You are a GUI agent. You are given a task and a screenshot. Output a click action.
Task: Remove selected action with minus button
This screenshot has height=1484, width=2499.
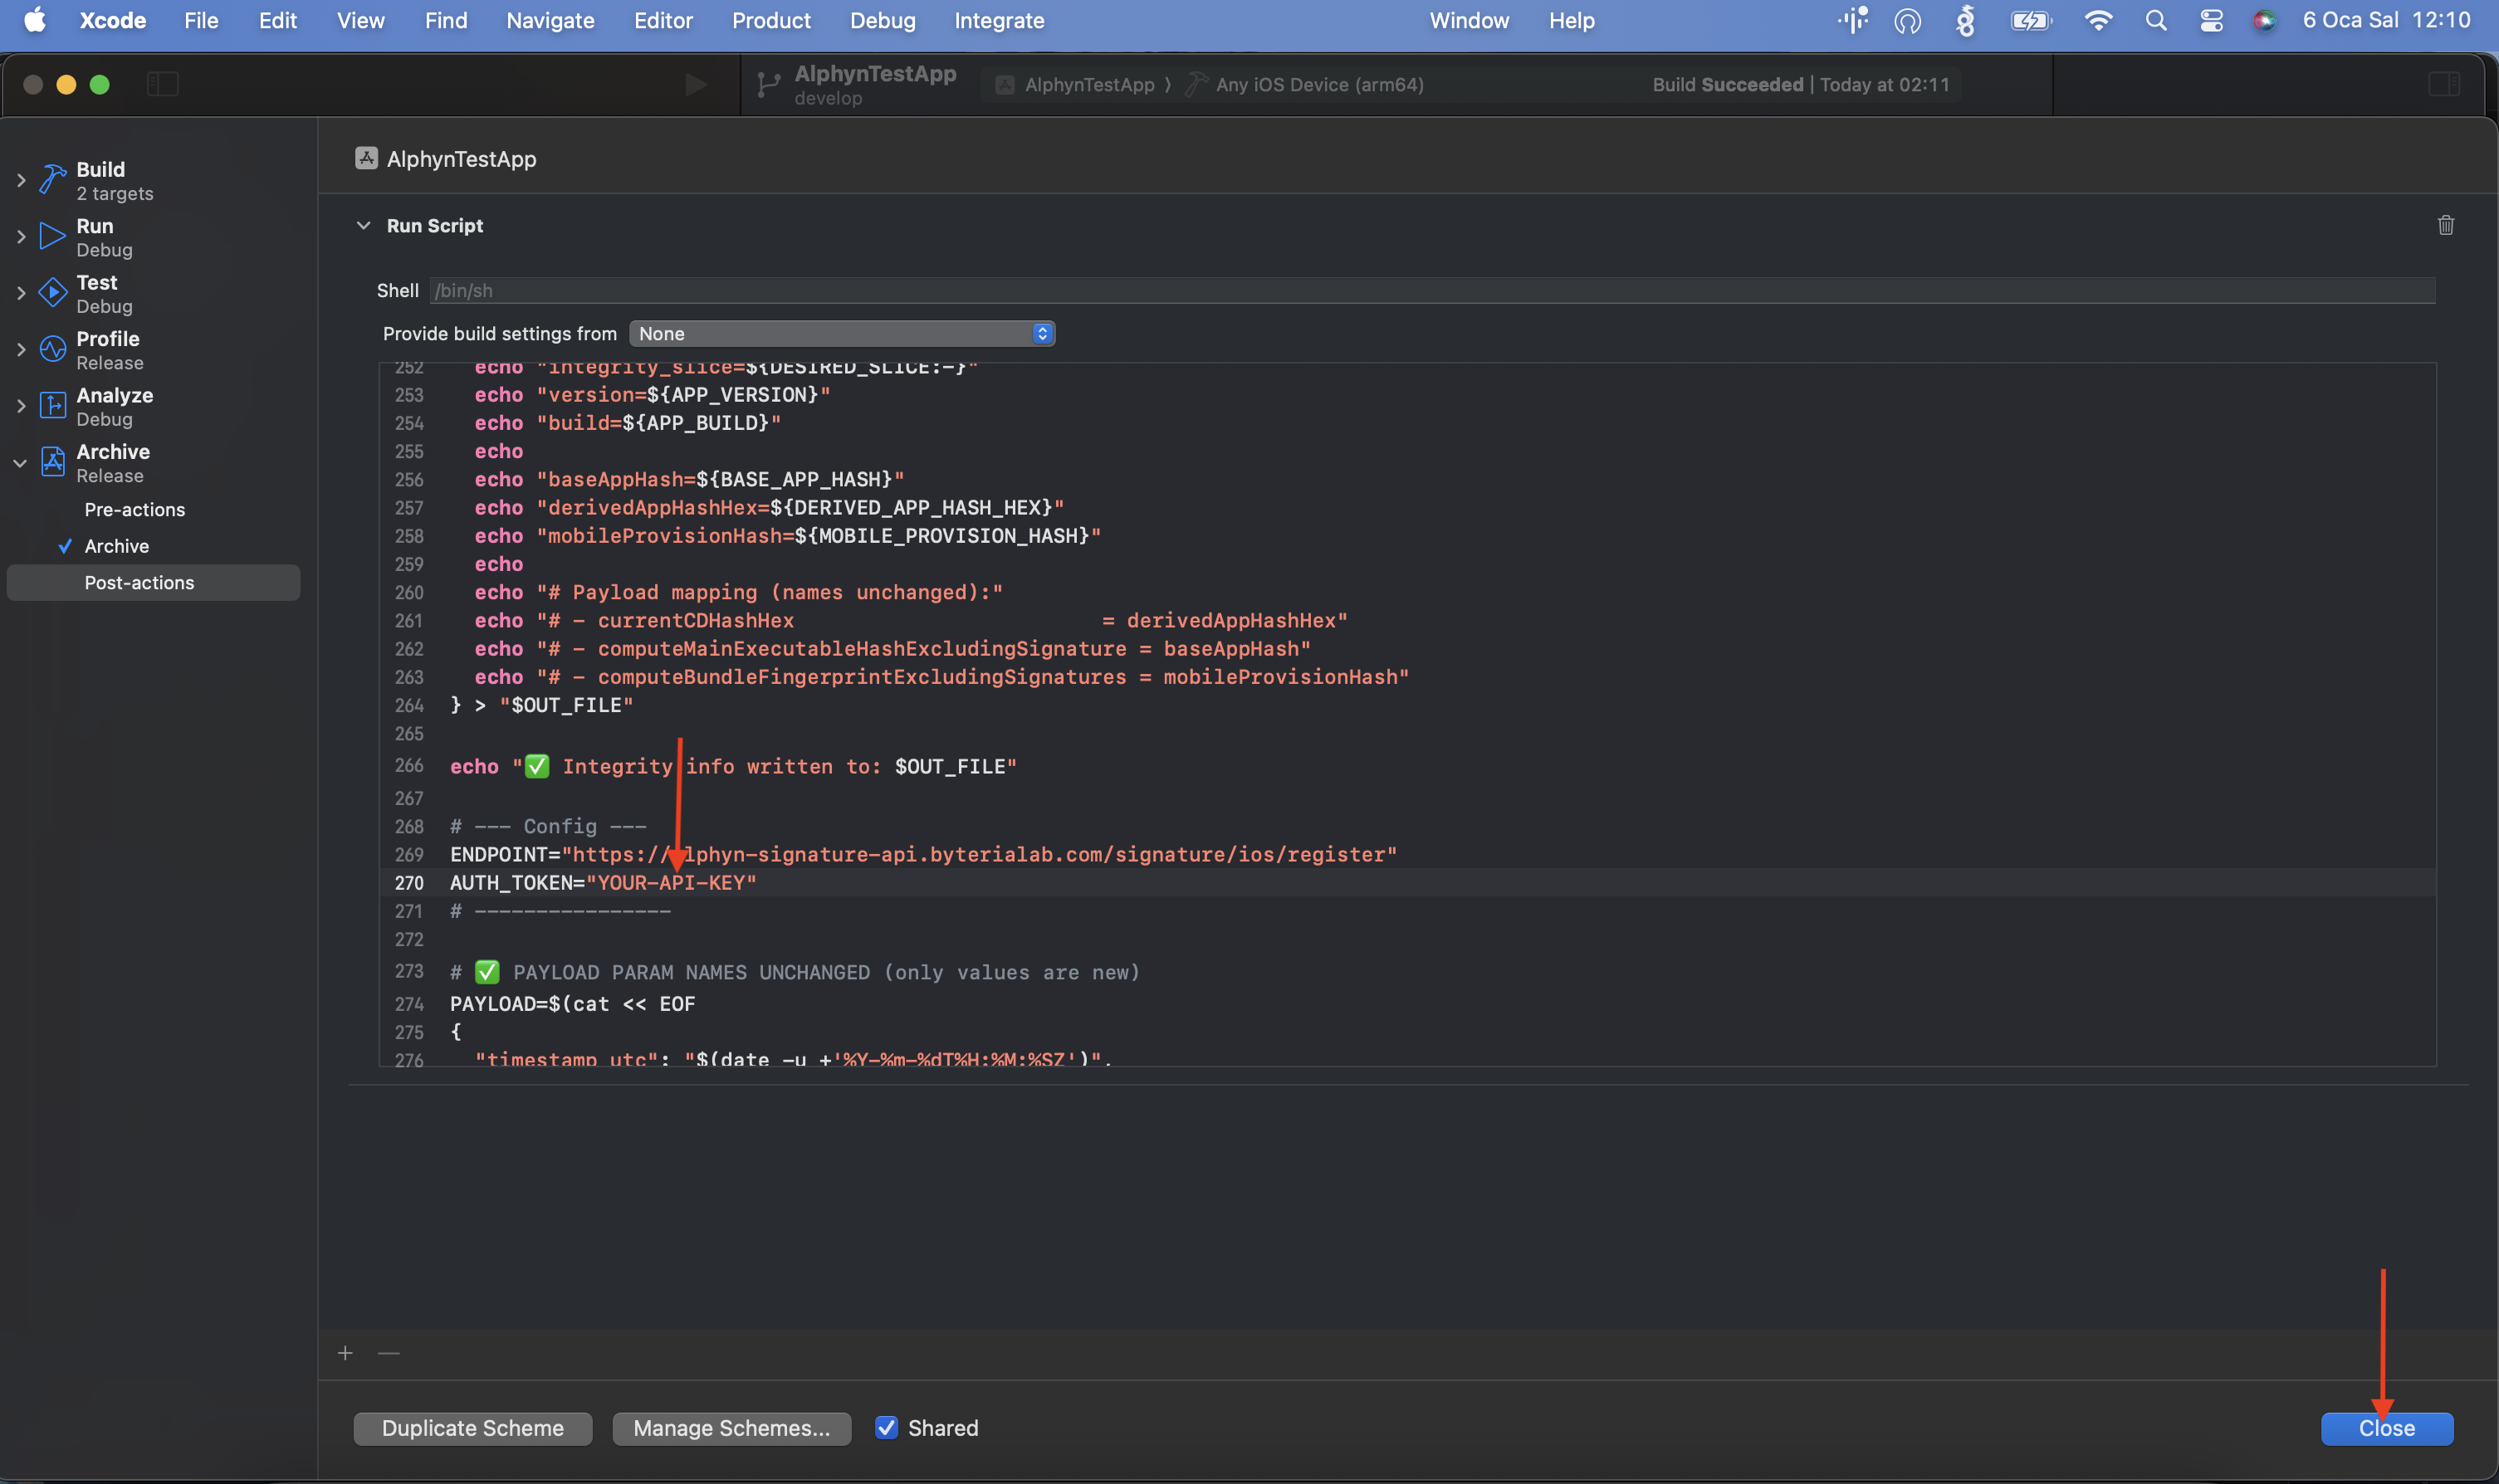tap(389, 1353)
